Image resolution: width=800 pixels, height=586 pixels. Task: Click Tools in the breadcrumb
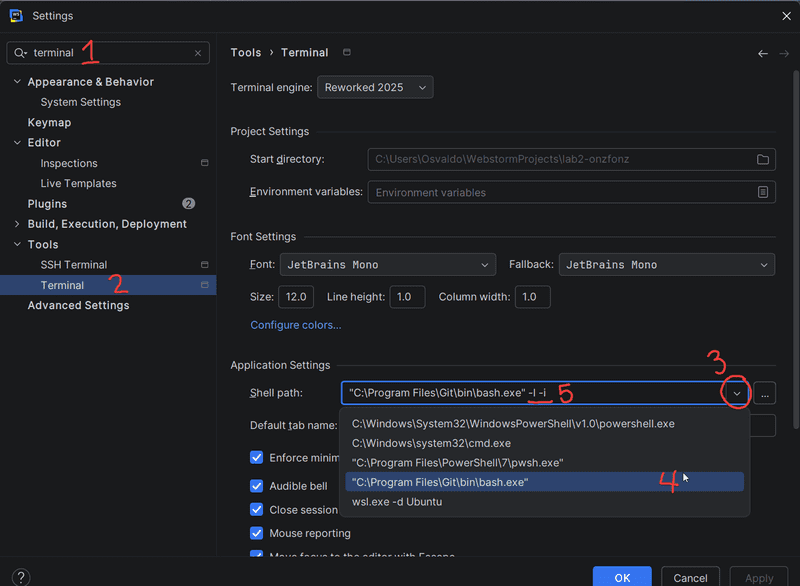pos(245,52)
